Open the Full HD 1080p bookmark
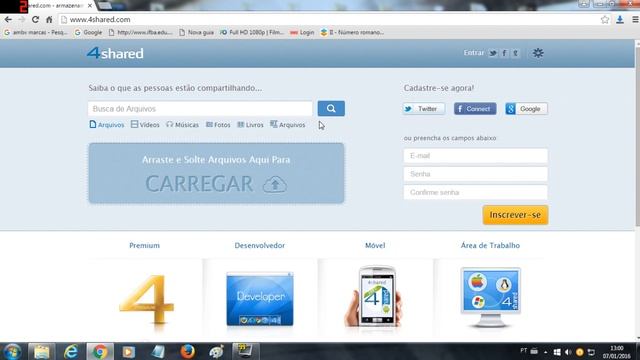 click(x=252, y=32)
